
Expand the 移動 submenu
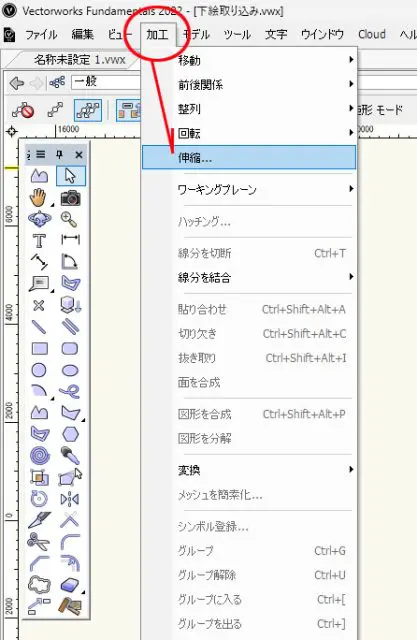[249, 60]
